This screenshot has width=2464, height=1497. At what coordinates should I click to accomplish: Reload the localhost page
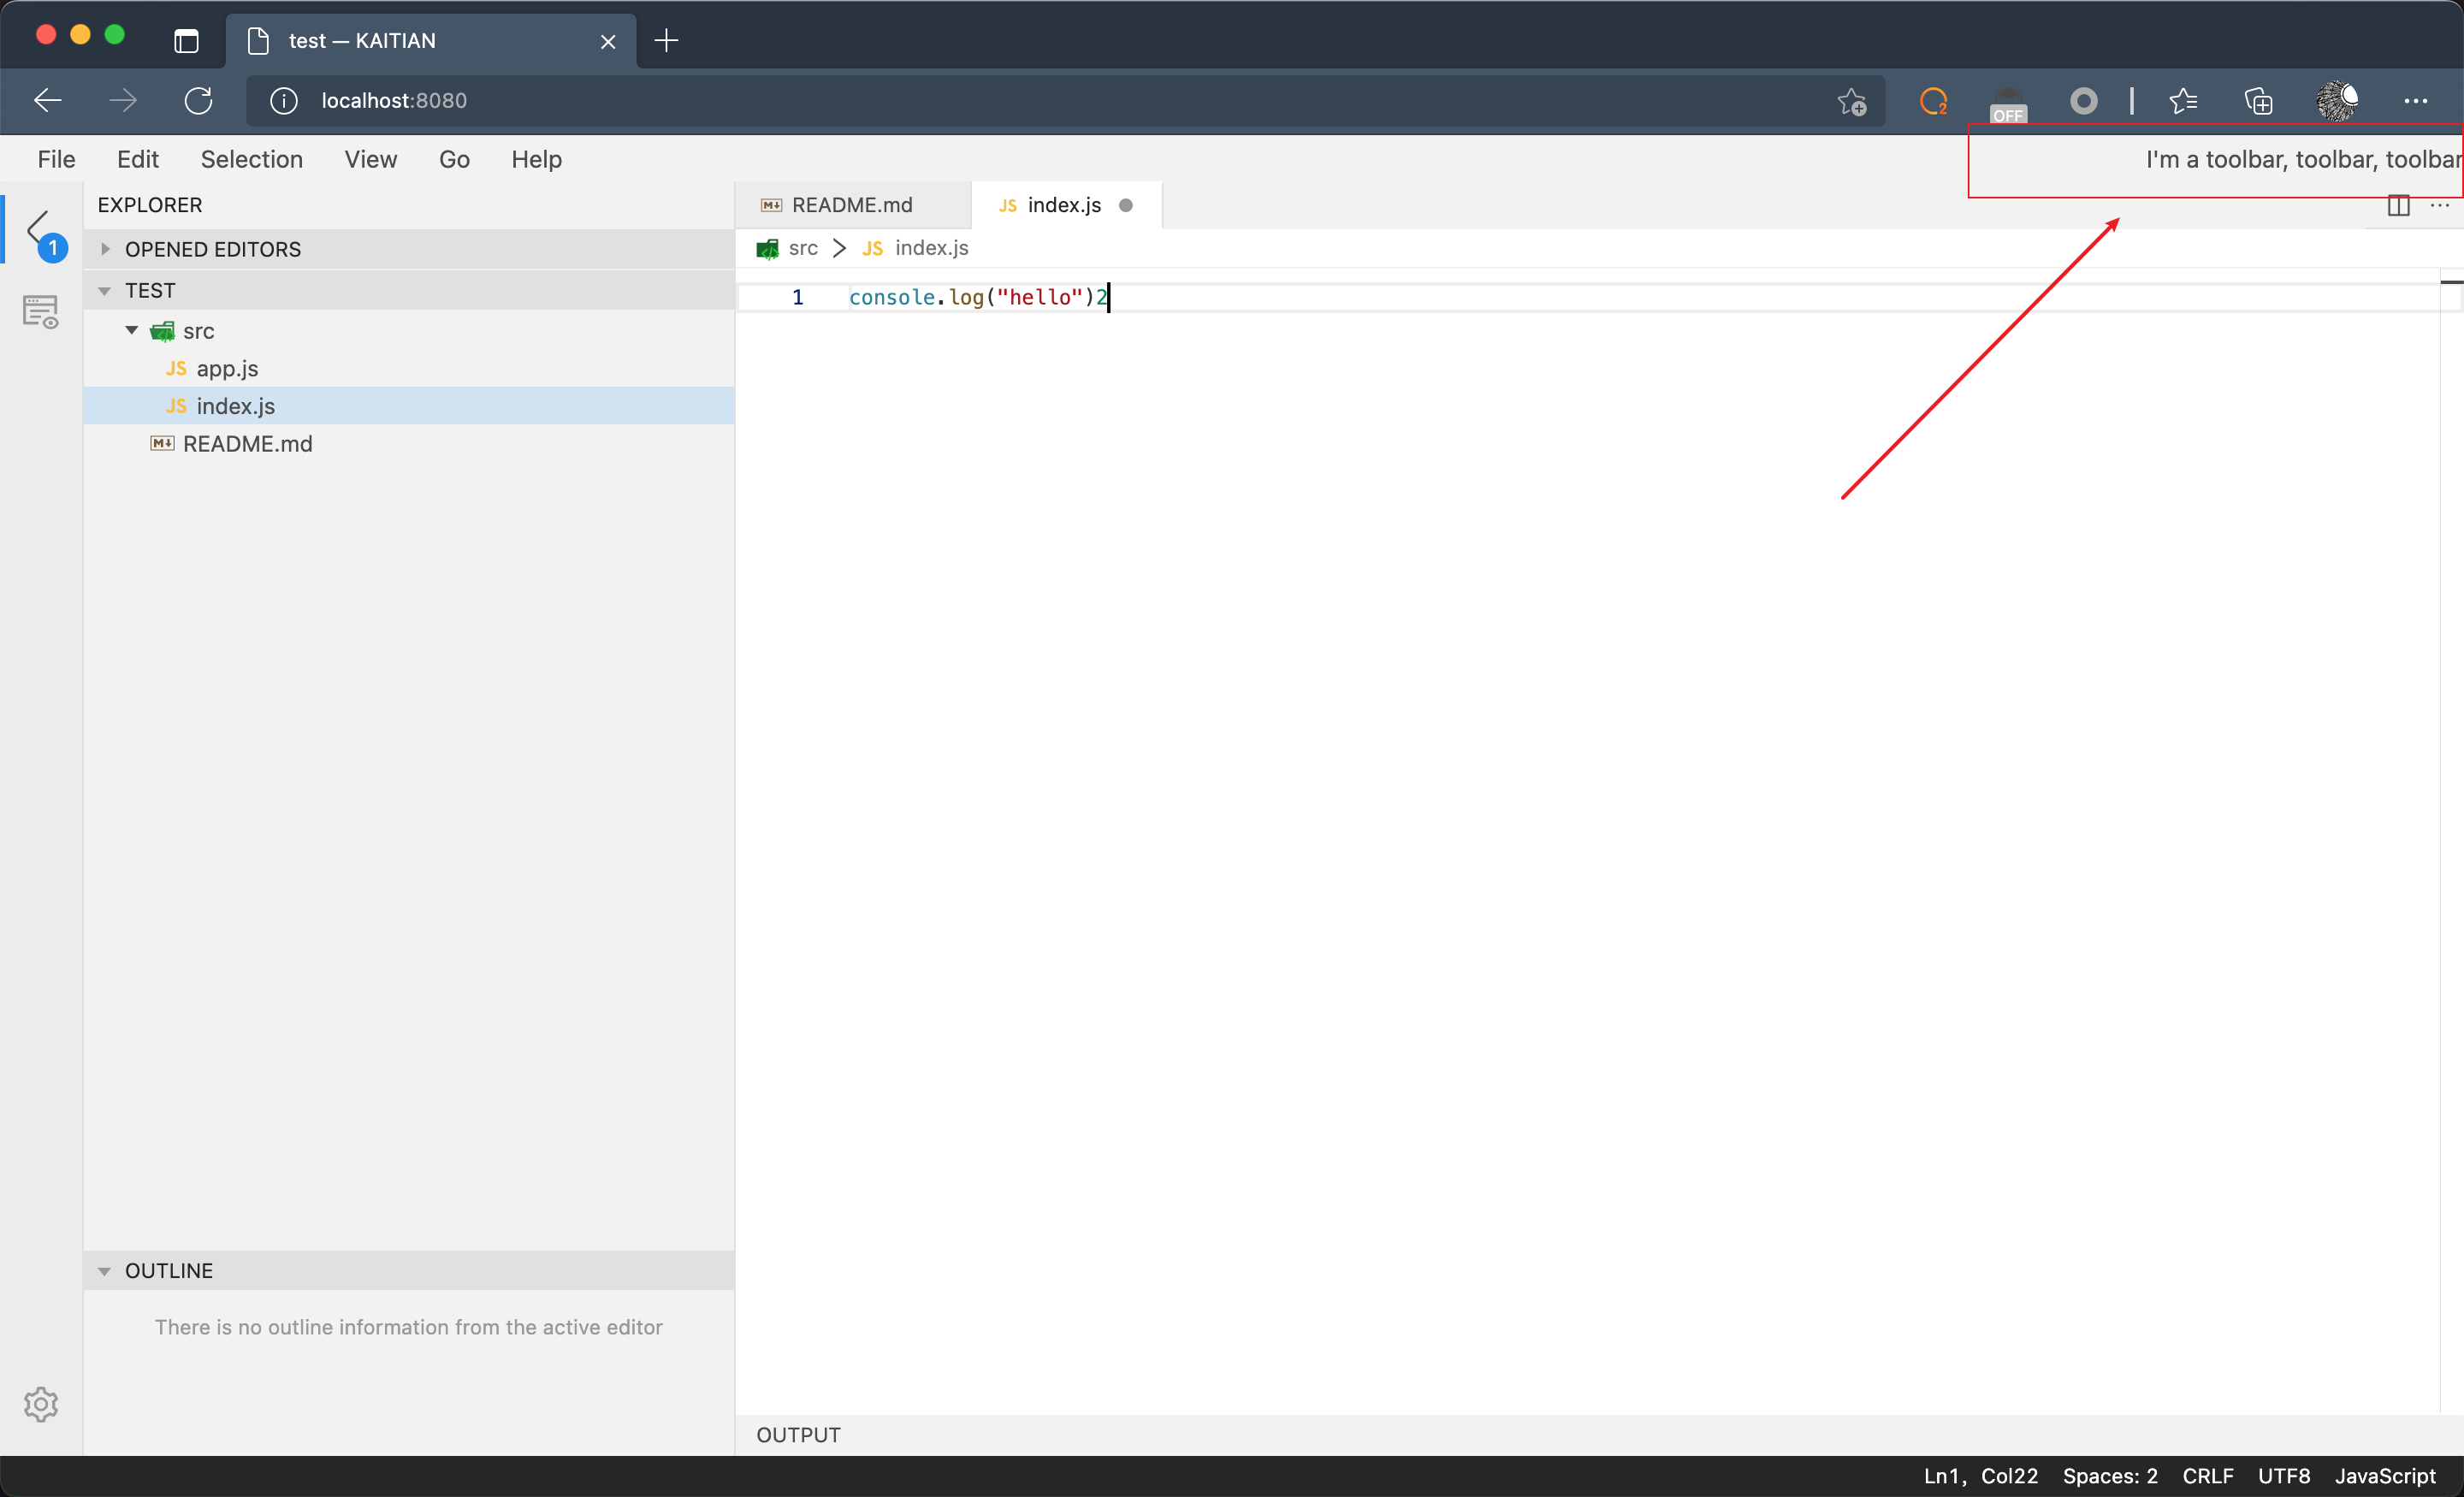point(198,100)
